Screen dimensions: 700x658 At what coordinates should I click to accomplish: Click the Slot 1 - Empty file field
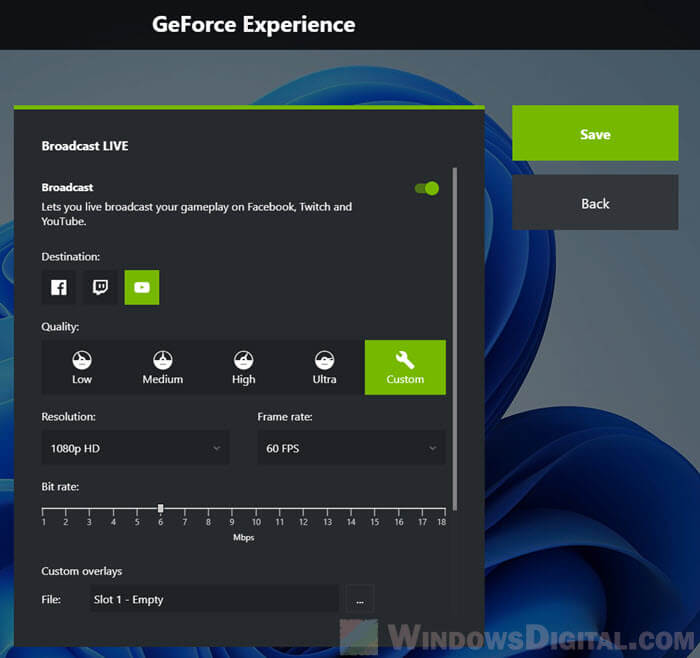pos(214,599)
